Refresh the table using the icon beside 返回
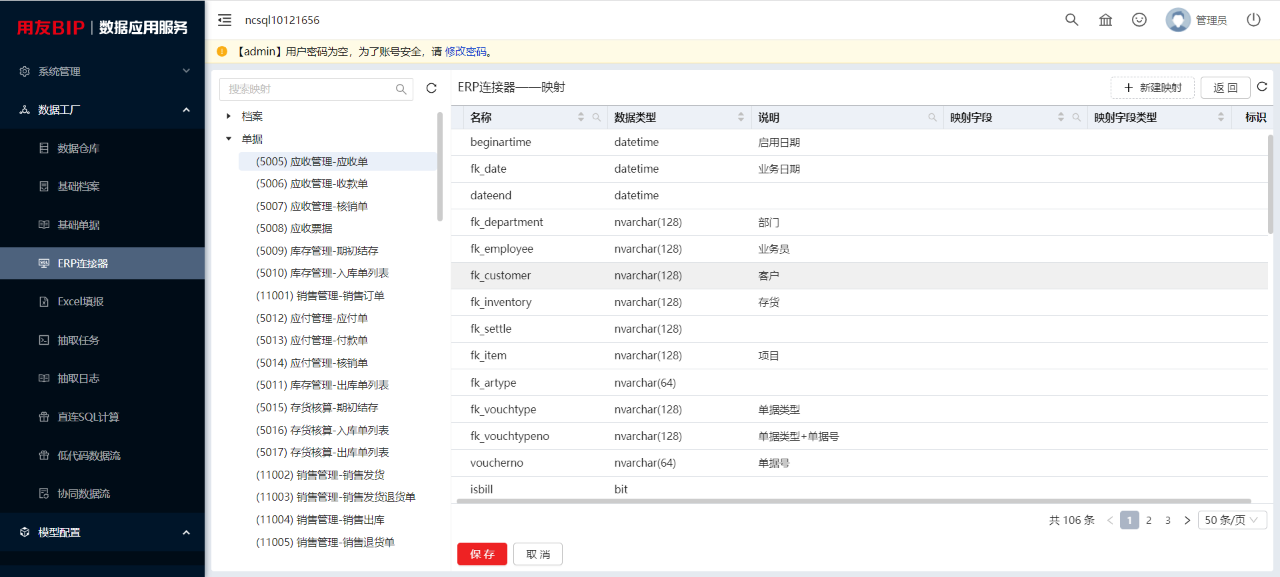The width and height of the screenshot is (1280, 577). point(1262,87)
